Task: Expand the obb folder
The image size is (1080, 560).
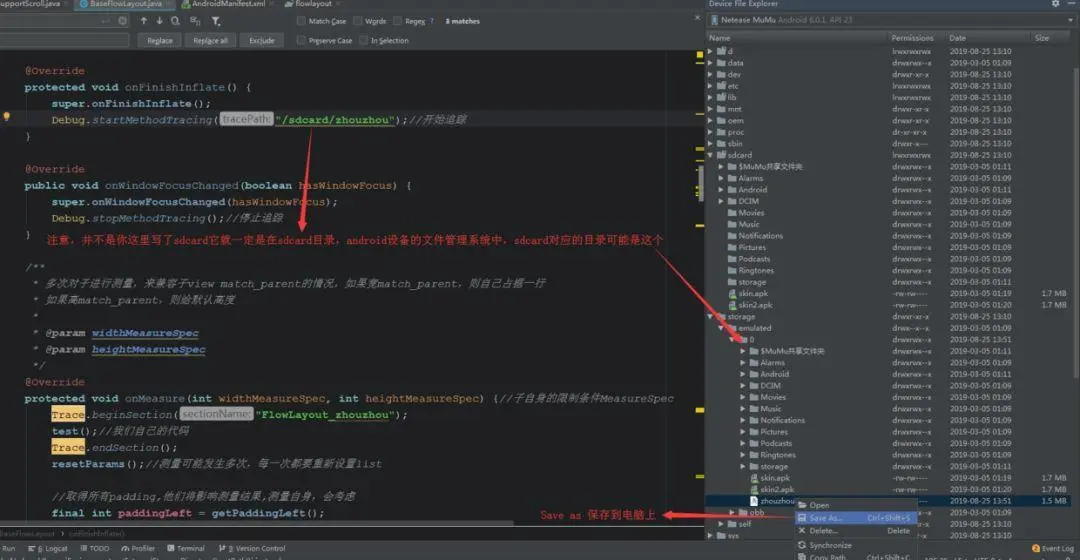Action: (732, 512)
